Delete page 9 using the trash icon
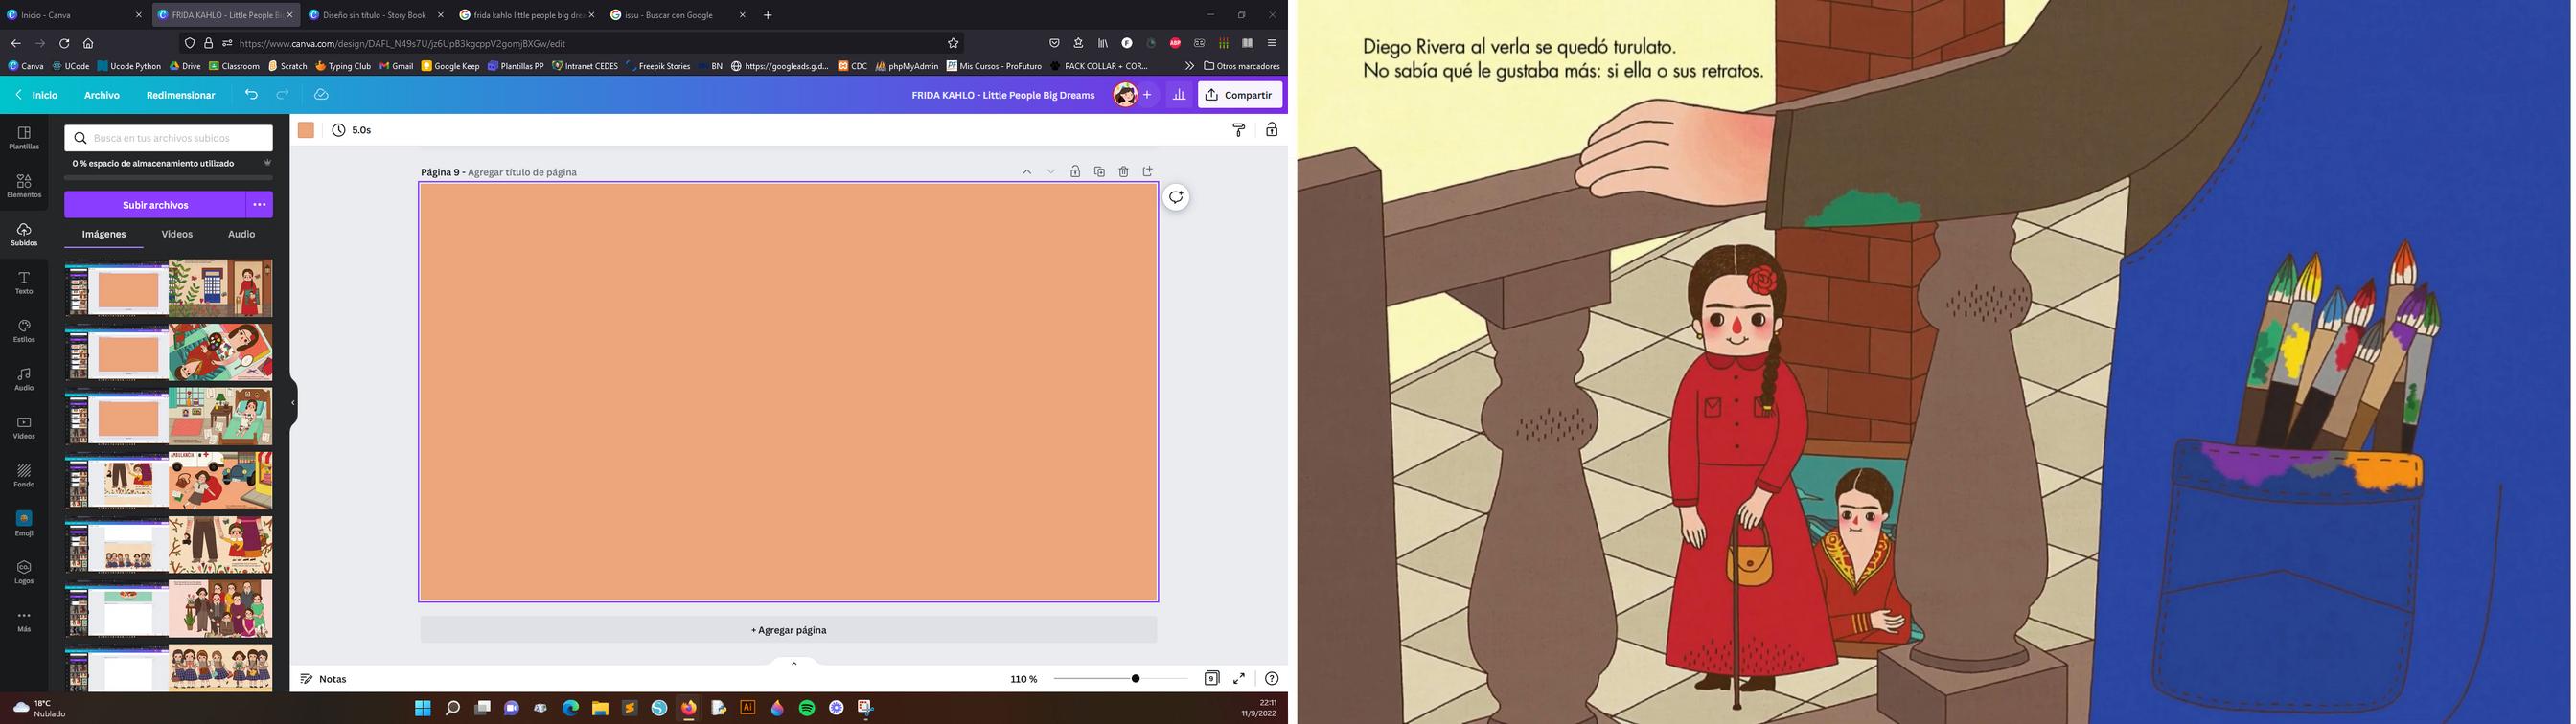2576x724 pixels. (1123, 172)
